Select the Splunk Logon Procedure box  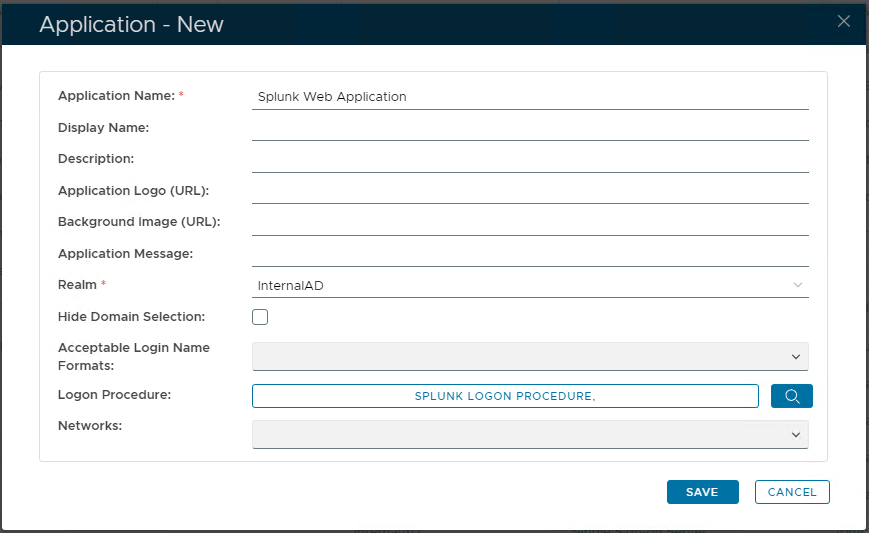(505, 396)
